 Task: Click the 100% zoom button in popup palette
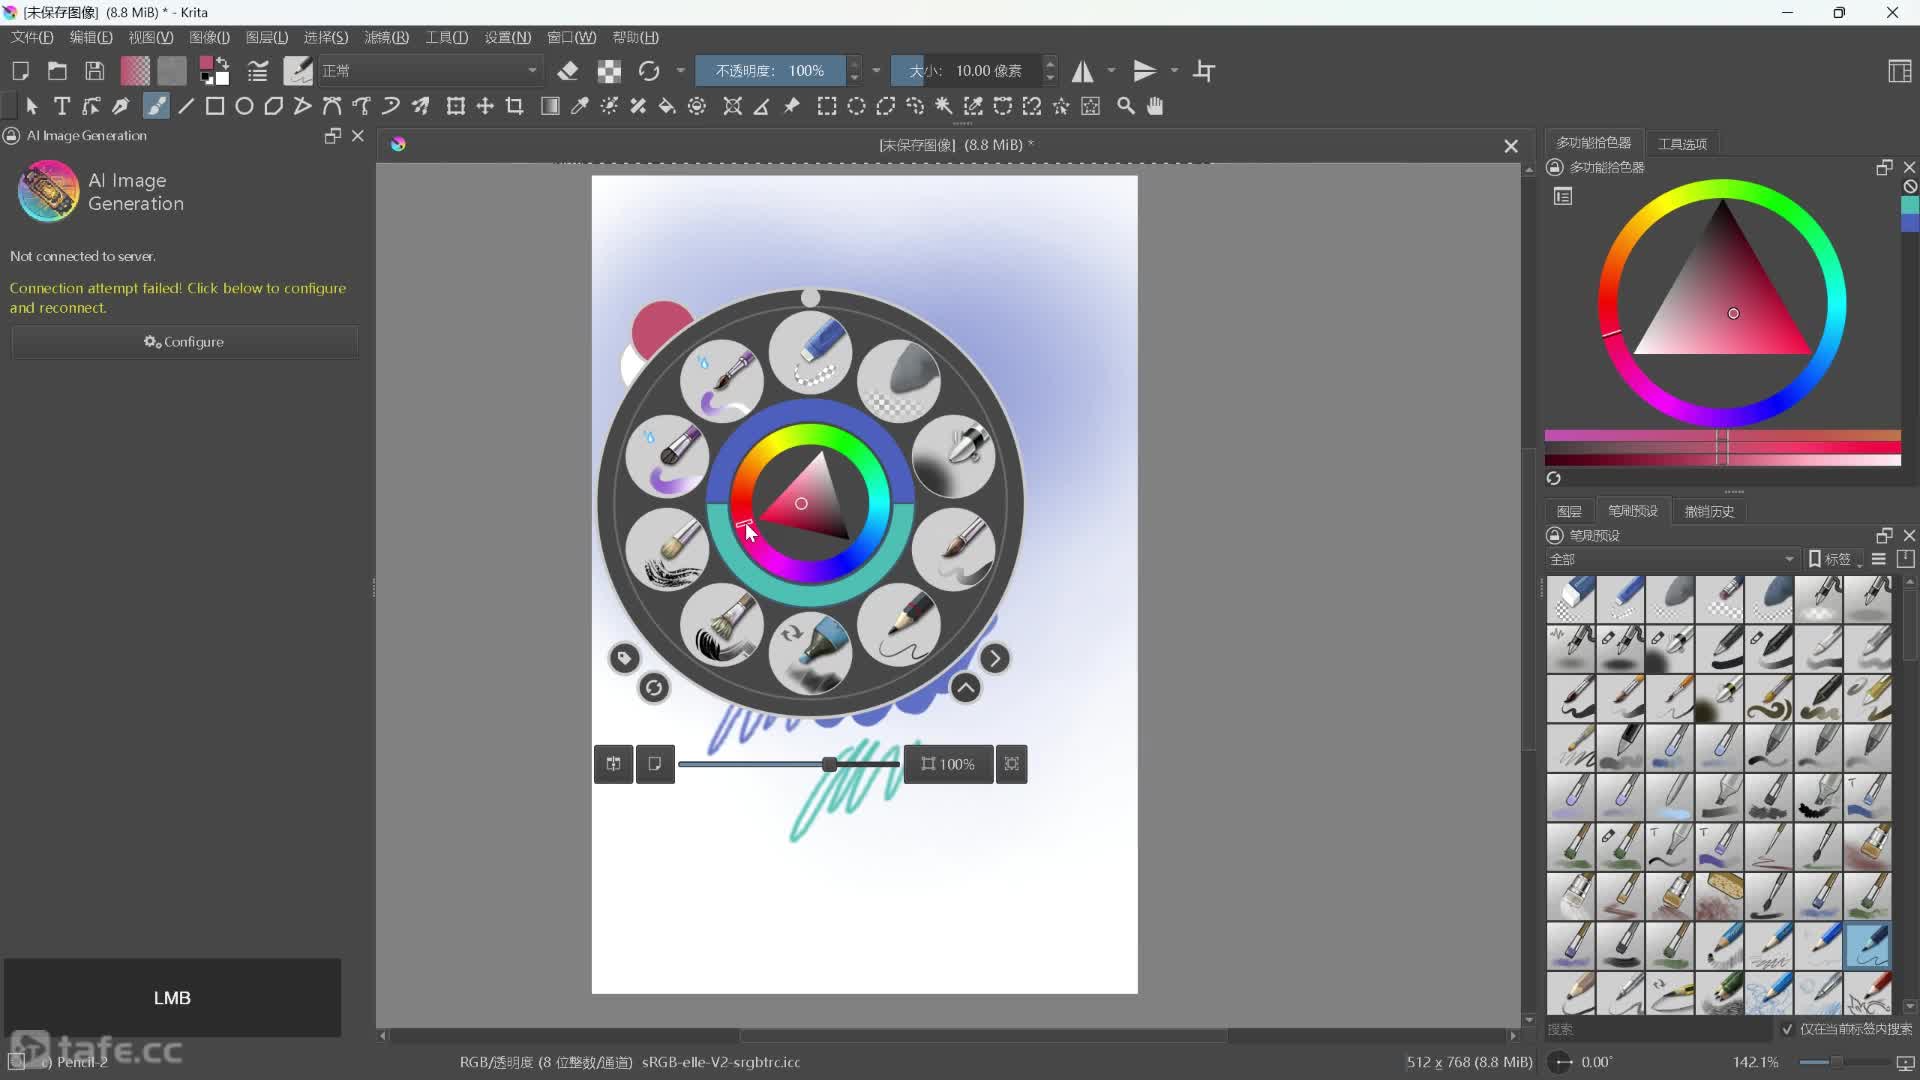click(948, 764)
